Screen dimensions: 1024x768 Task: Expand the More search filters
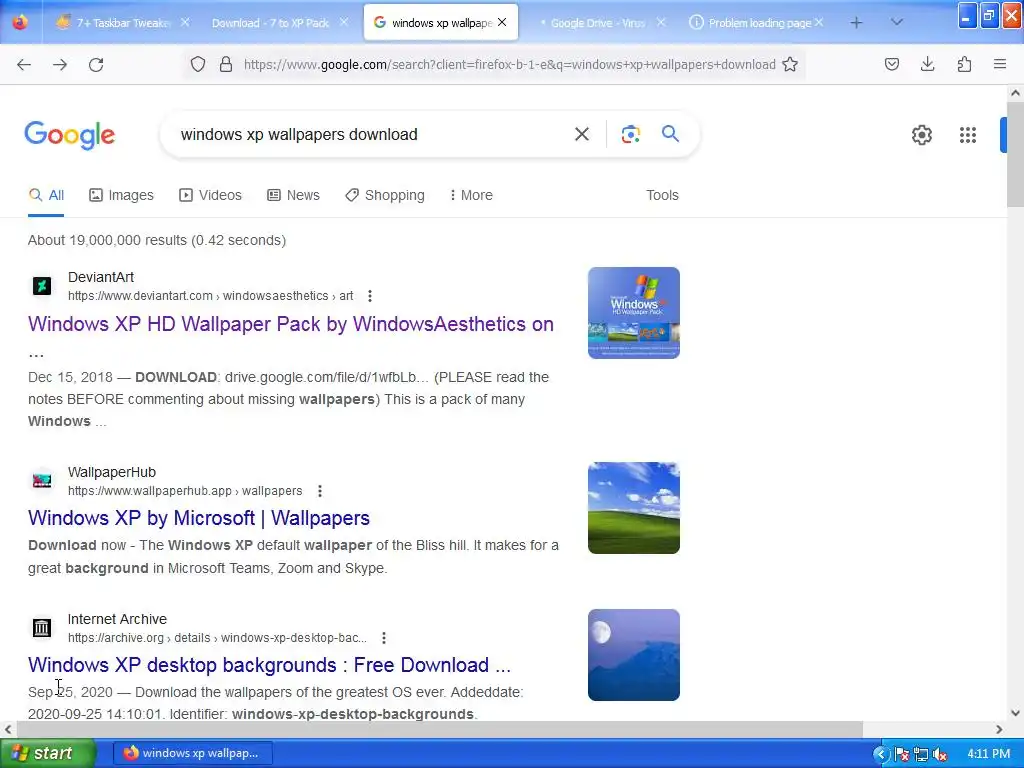(x=471, y=195)
